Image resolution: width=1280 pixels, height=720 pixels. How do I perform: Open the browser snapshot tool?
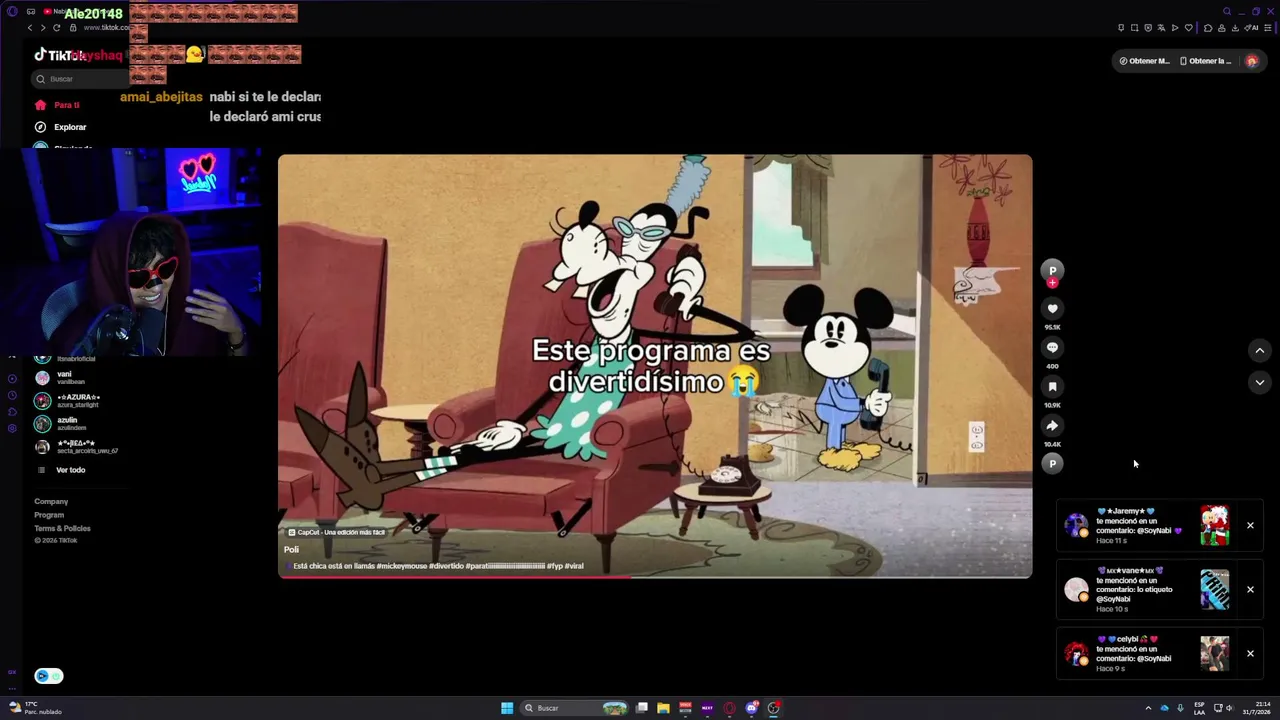click(1134, 28)
